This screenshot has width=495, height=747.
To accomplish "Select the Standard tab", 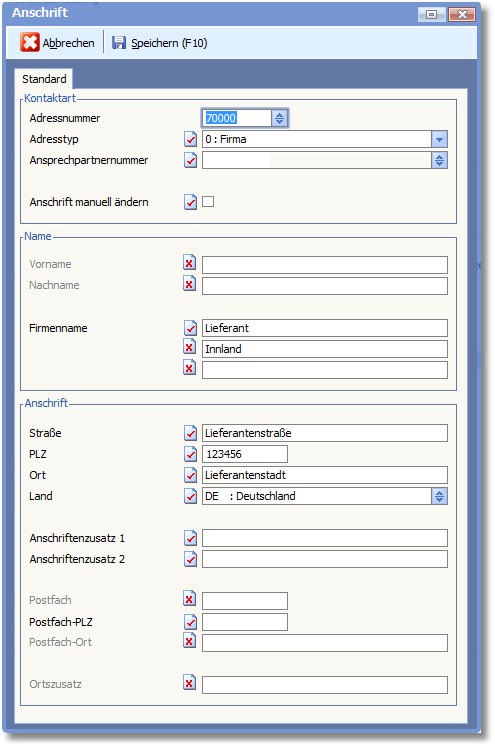I will point(44,79).
